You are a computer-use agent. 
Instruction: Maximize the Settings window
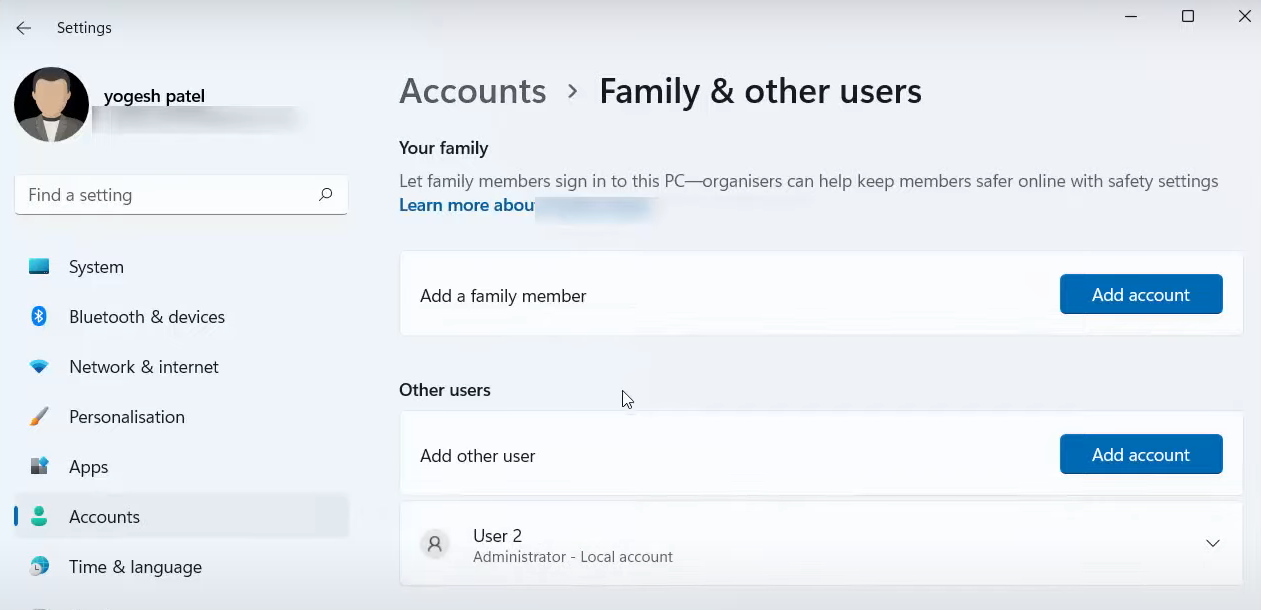point(1187,16)
